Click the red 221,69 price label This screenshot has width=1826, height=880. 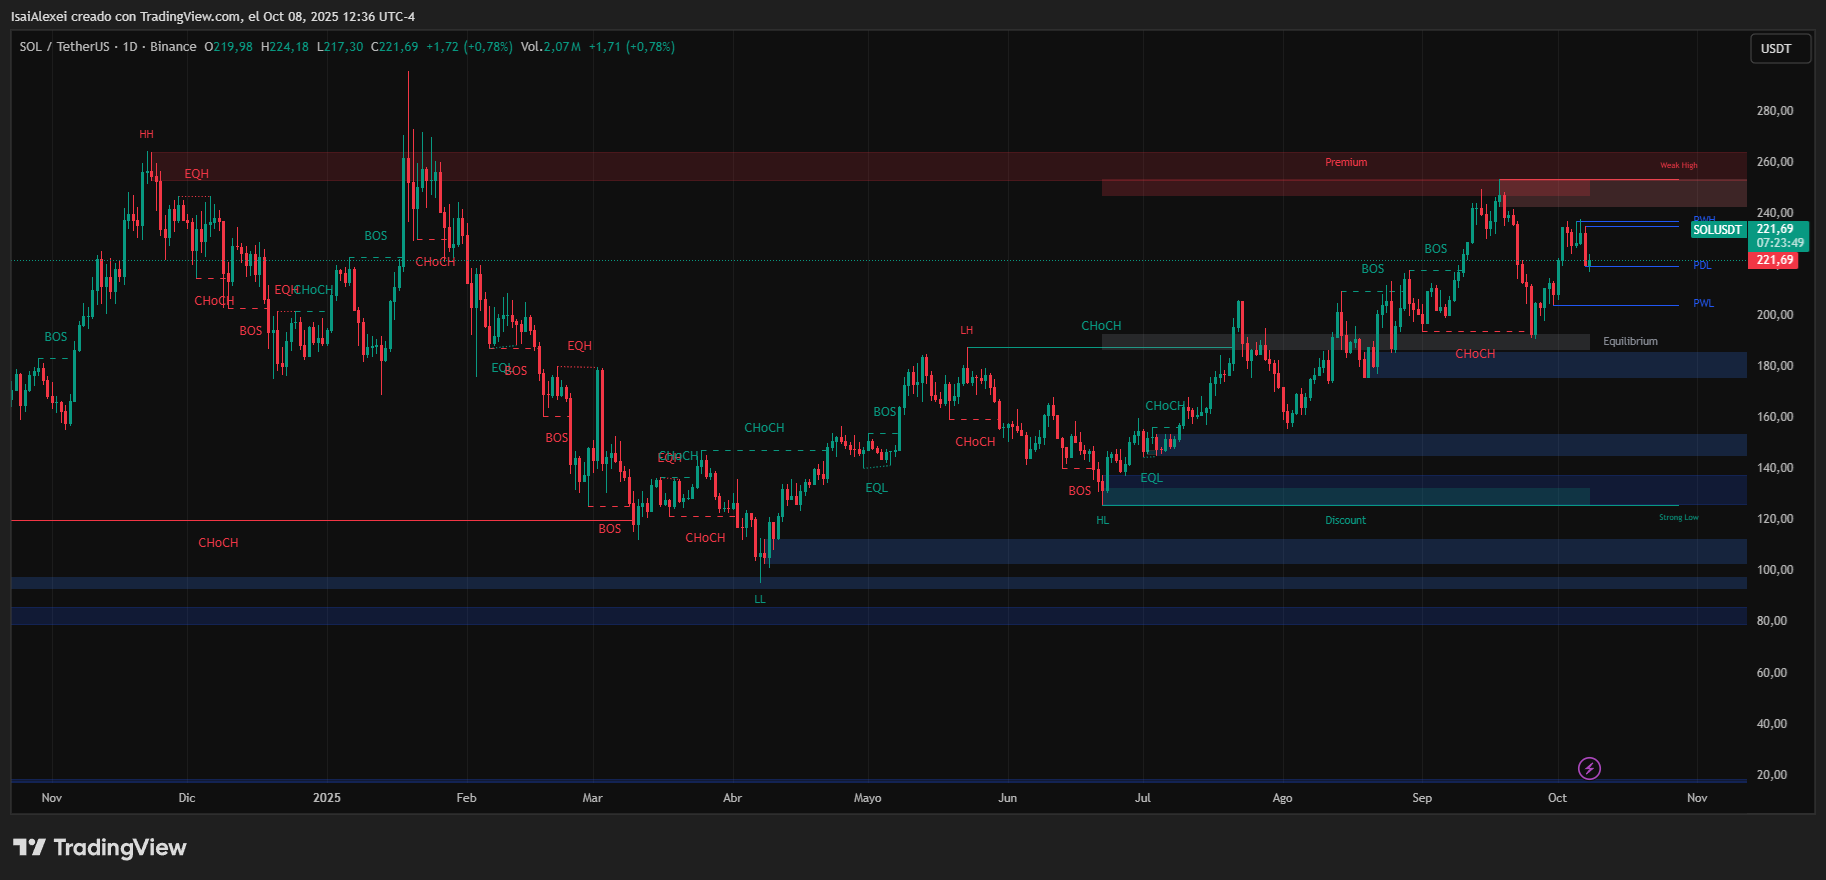pos(1774,260)
